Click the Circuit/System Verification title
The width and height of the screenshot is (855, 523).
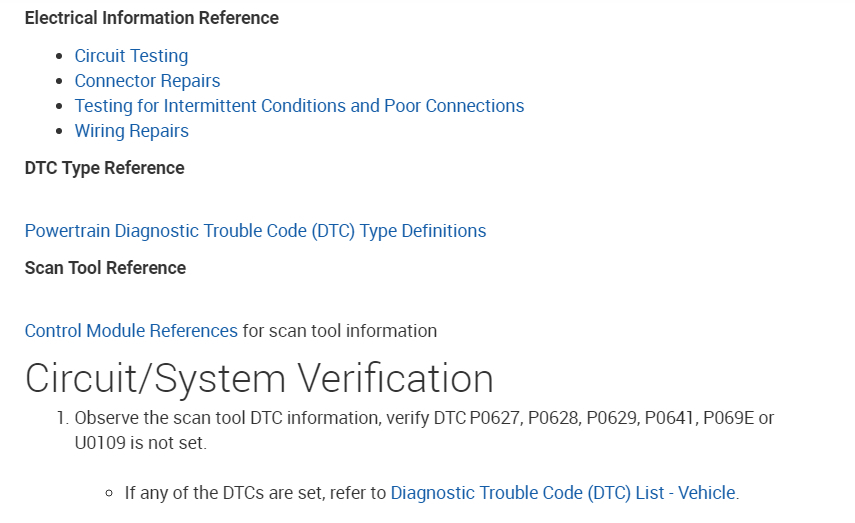point(259,379)
